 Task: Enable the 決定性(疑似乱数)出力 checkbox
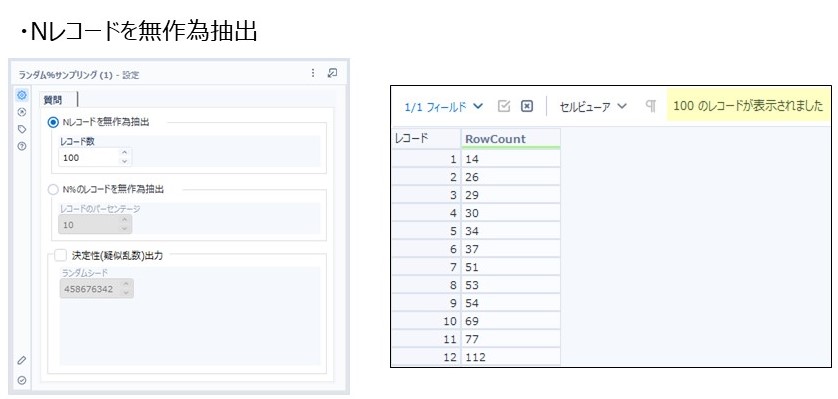coord(60,255)
